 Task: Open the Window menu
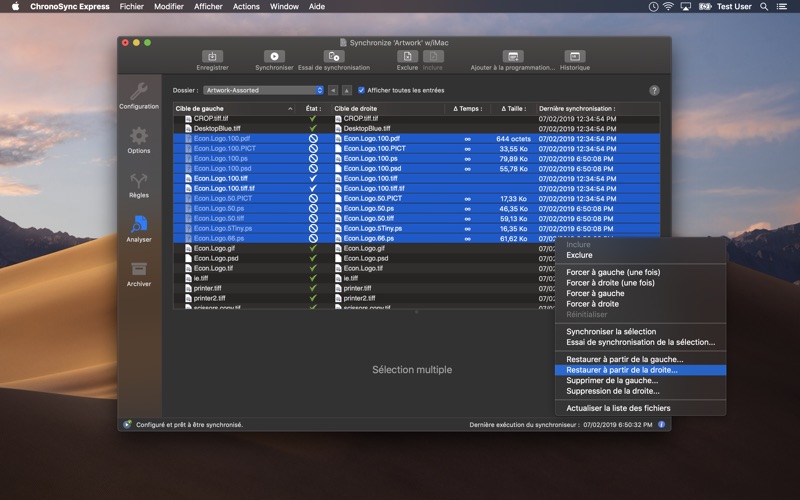(x=284, y=7)
